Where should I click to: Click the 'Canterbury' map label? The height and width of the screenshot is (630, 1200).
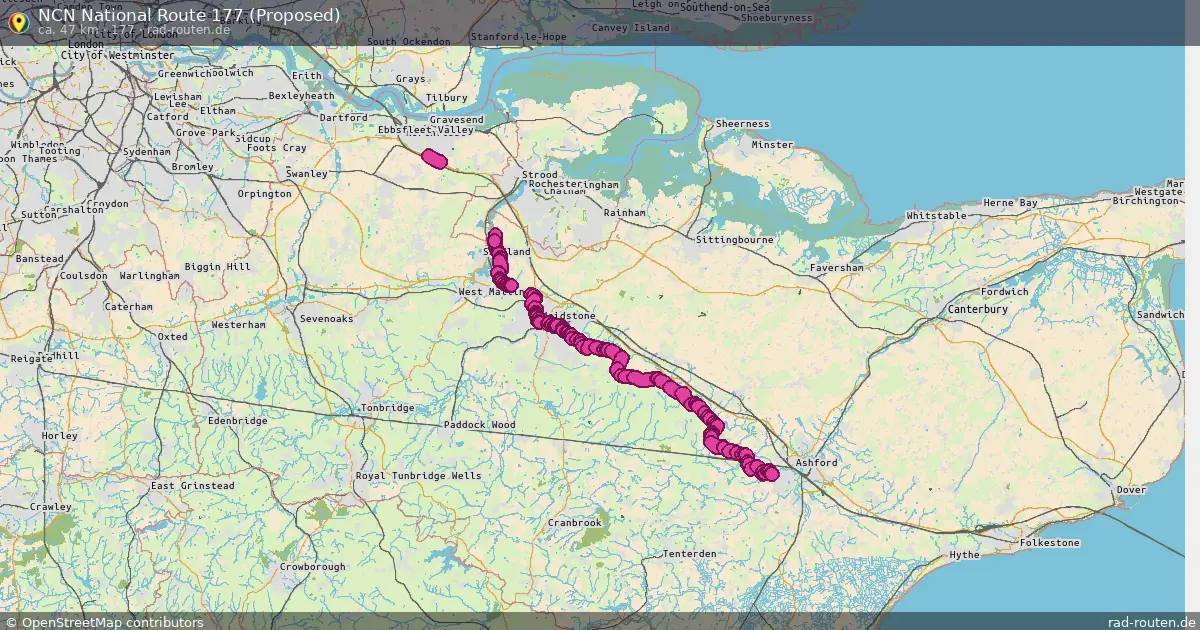(x=978, y=310)
